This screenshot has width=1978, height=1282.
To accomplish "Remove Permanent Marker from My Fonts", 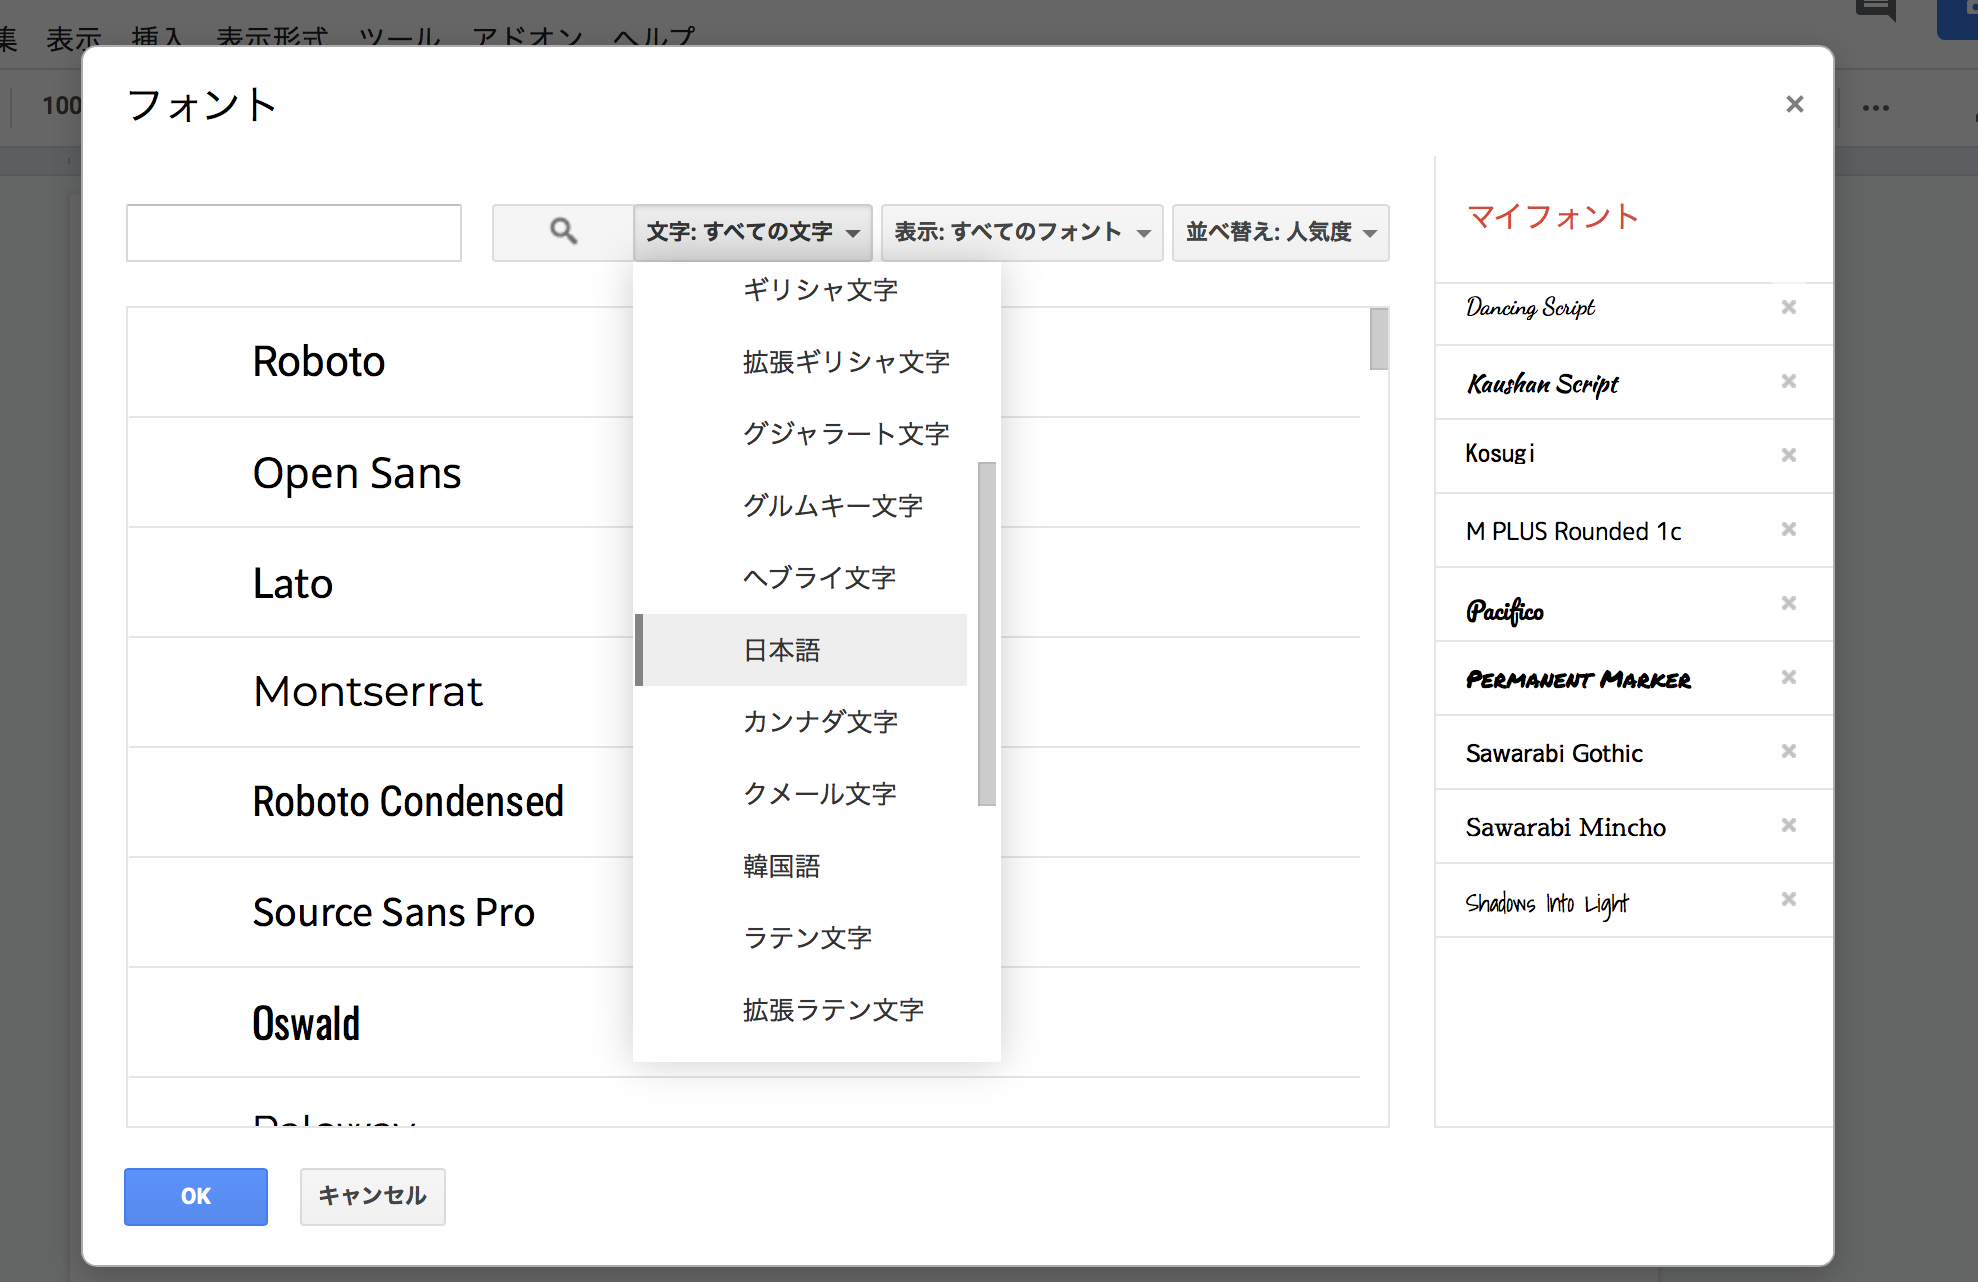I will (x=1789, y=677).
